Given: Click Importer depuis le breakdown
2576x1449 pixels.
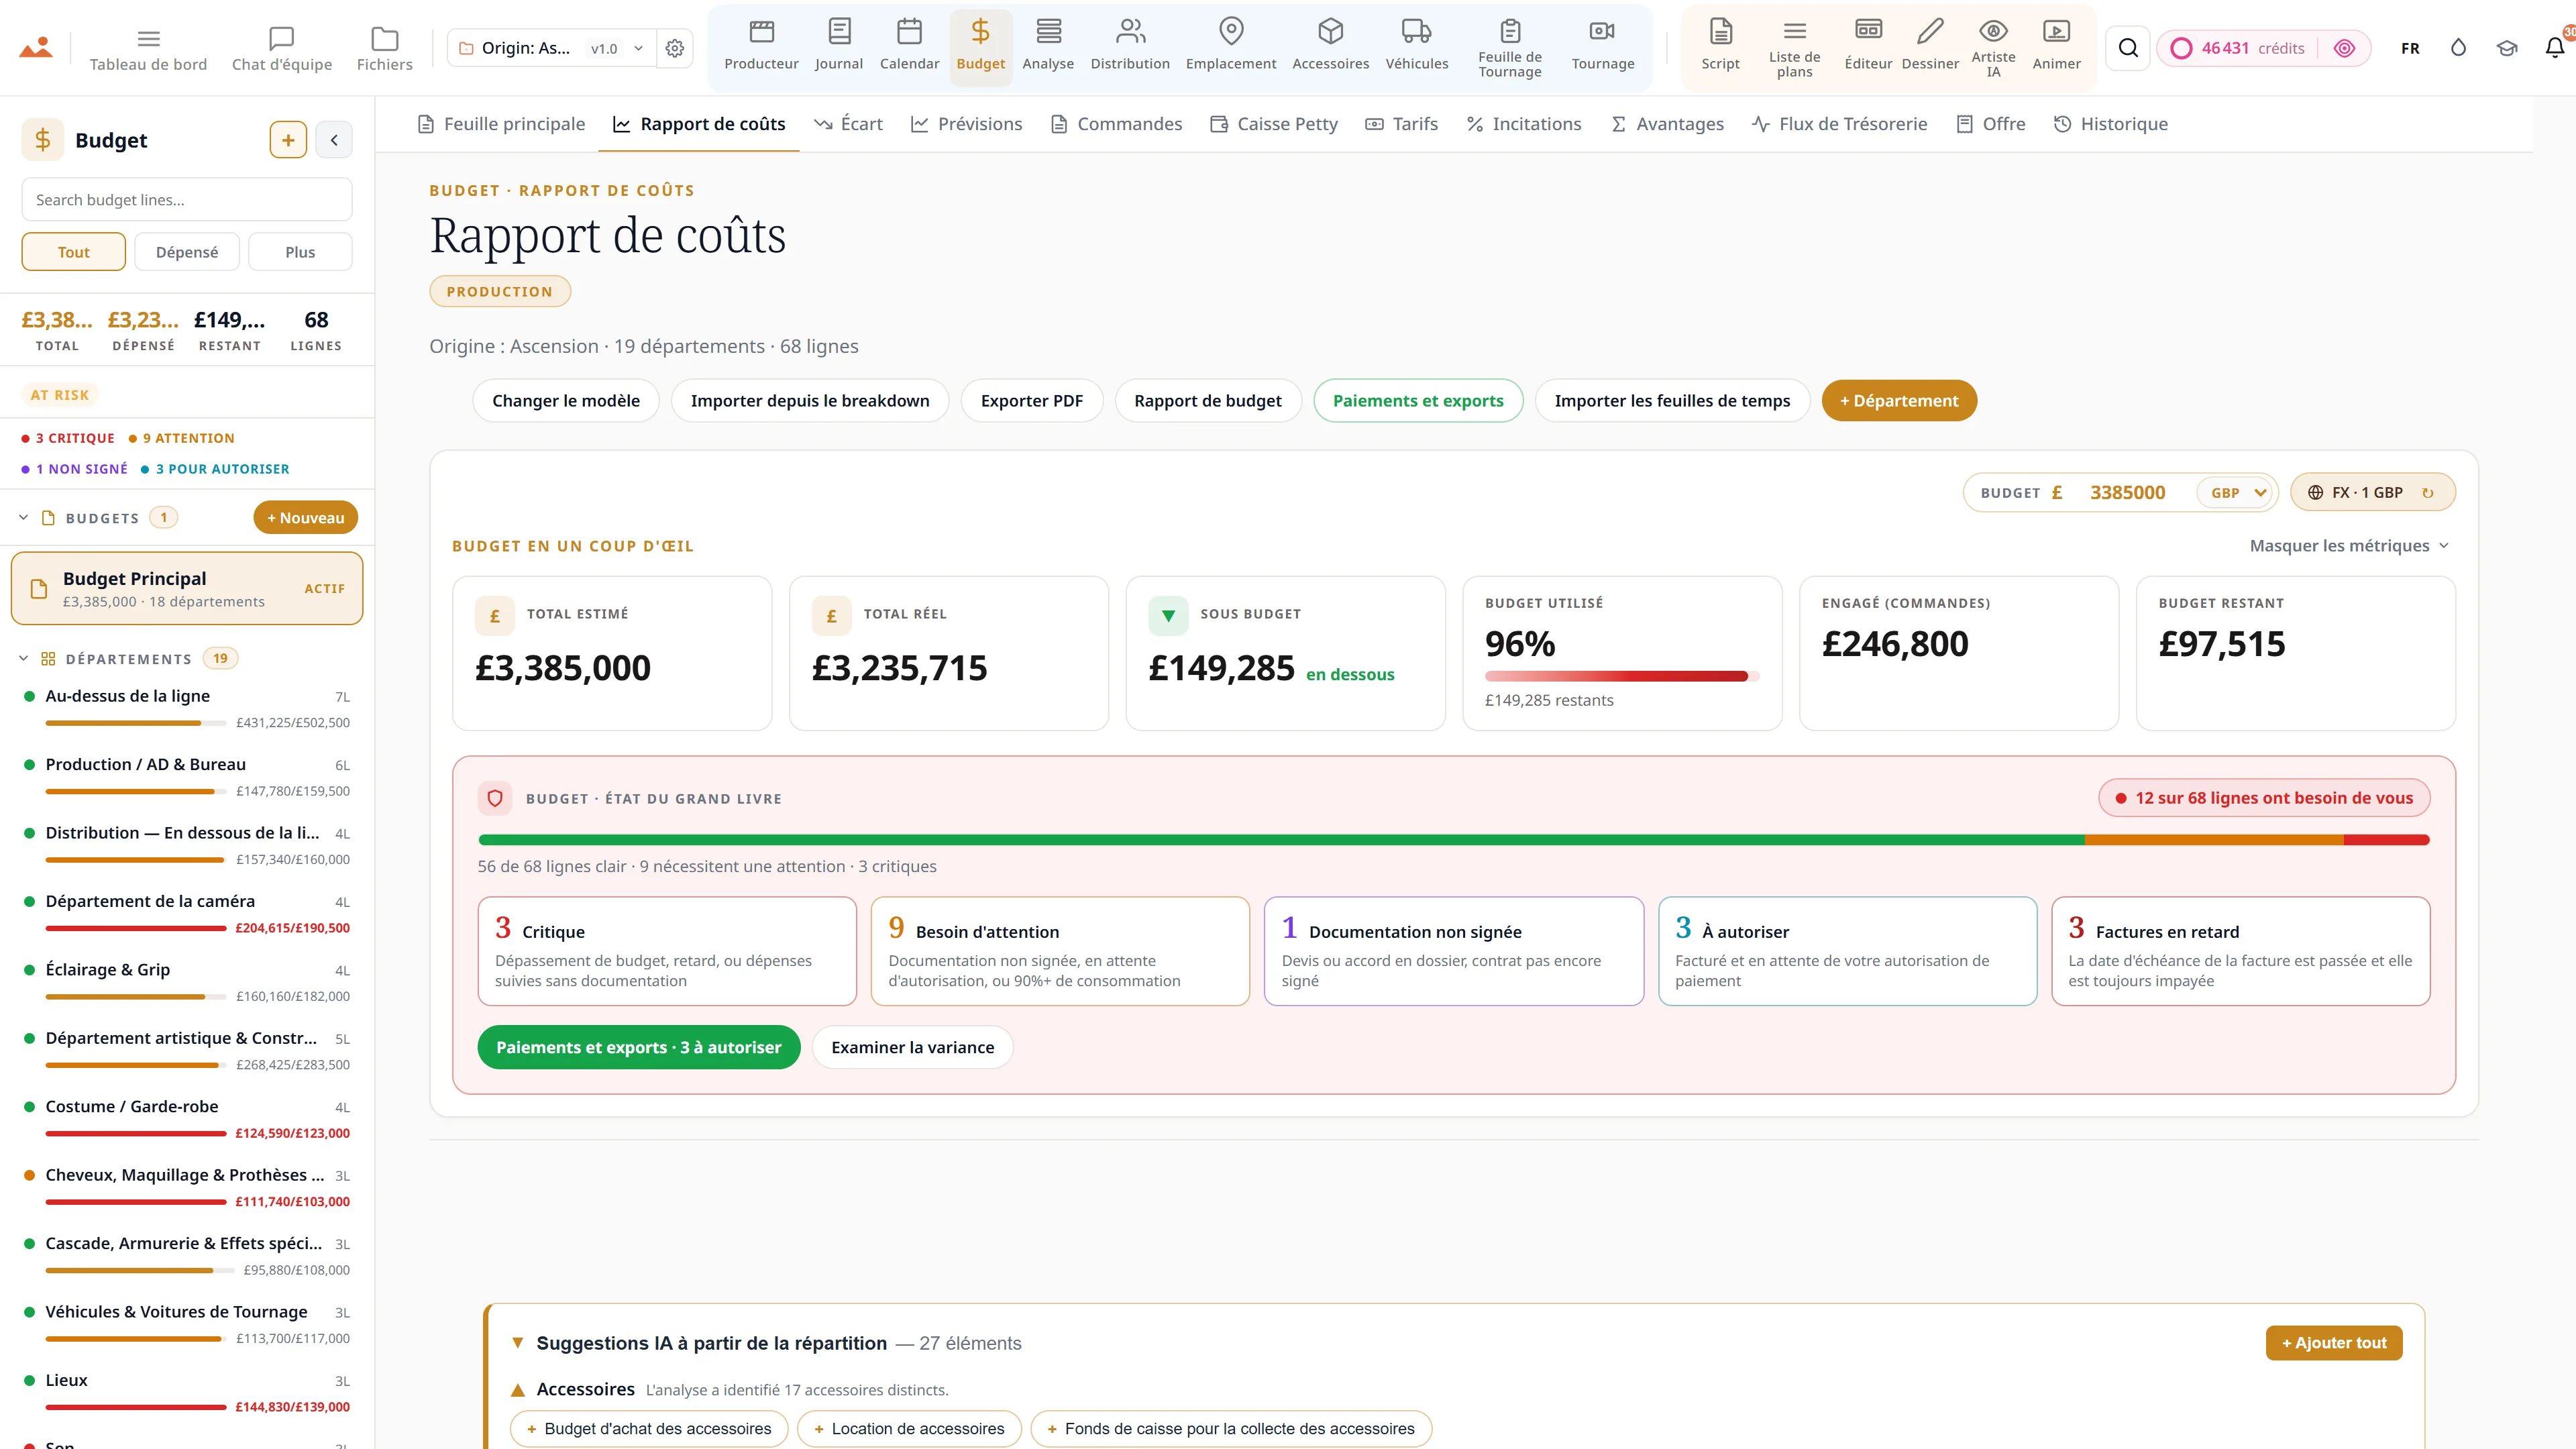Looking at the screenshot, I should point(810,401).
